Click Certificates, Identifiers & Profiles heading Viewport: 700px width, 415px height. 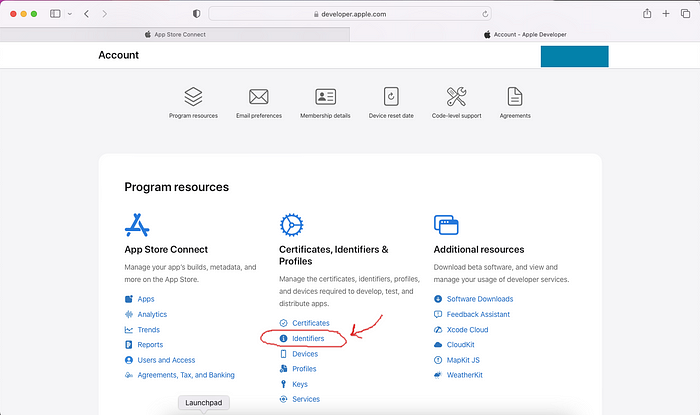[333, 255]
